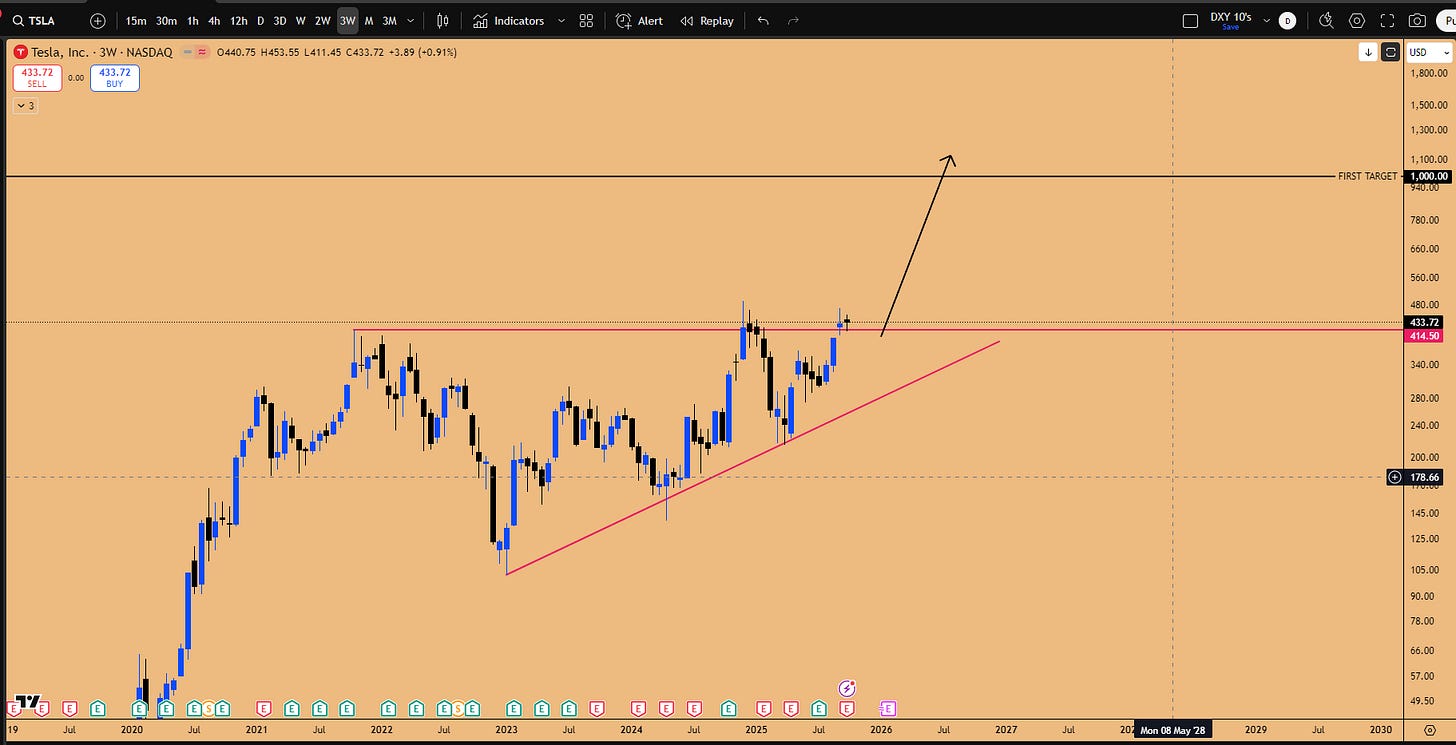The image size is (1456, 745).
Task: Click the plus icon beside 178.66 price
Action: point(1394,477)
